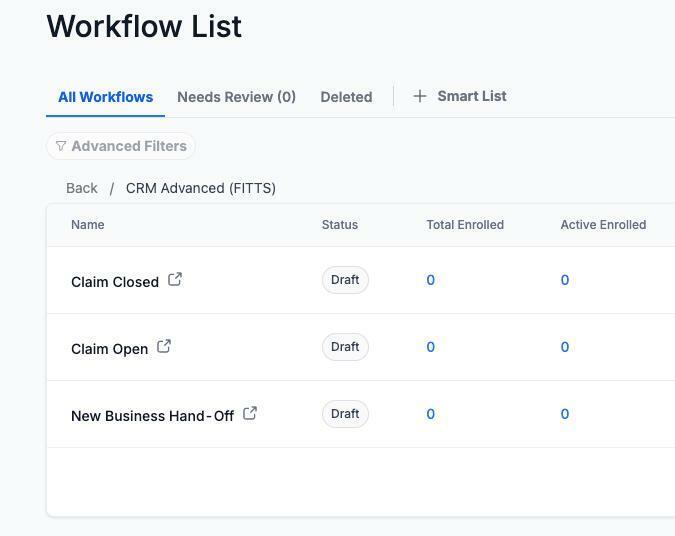View Total Enrolled count for Claim Open
This screenshot has height=536, width=675.
pos(430,347)
